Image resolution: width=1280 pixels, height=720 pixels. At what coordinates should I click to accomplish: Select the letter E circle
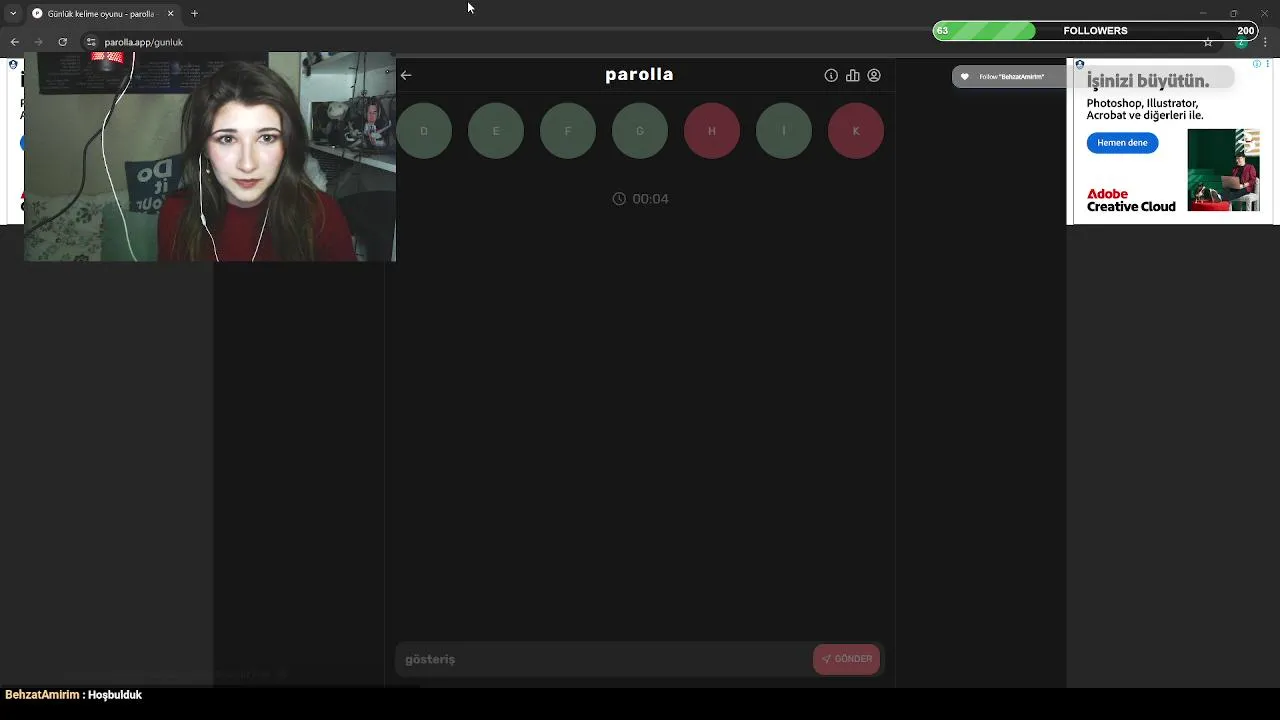click(496, 131)
